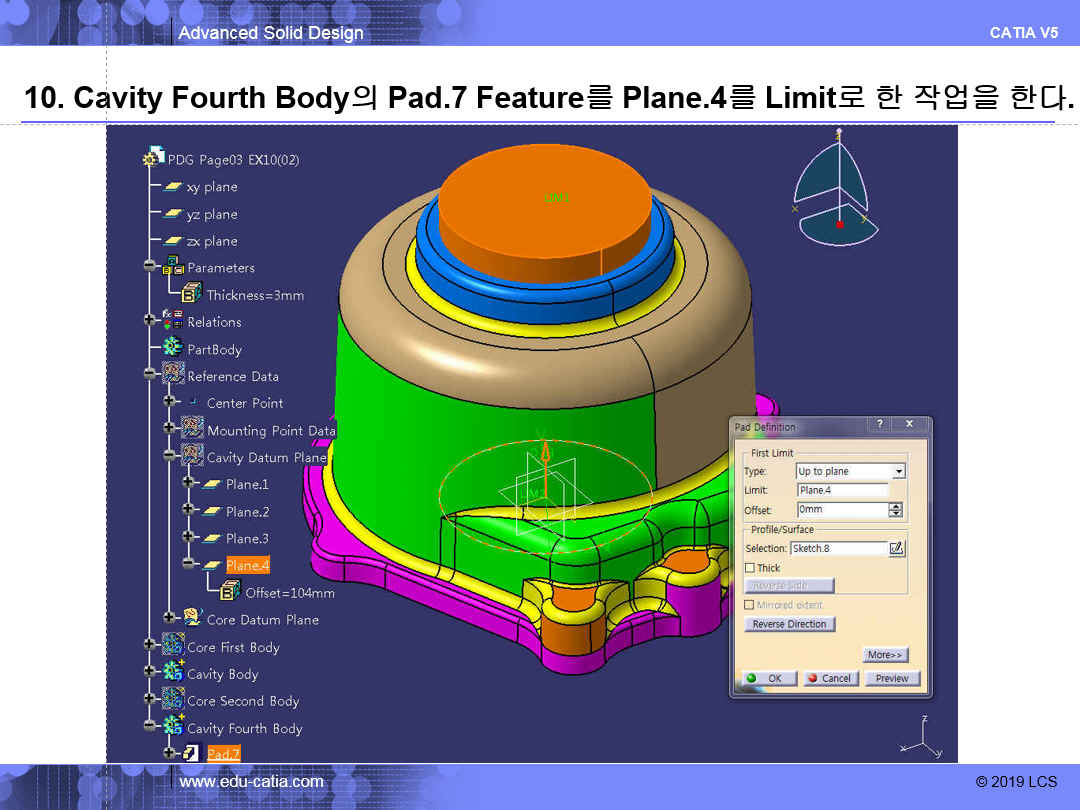Viewport: 1080px width, 810px height.
Task: Collapse the Plane.4 tree node
Action: coord(187,565)
